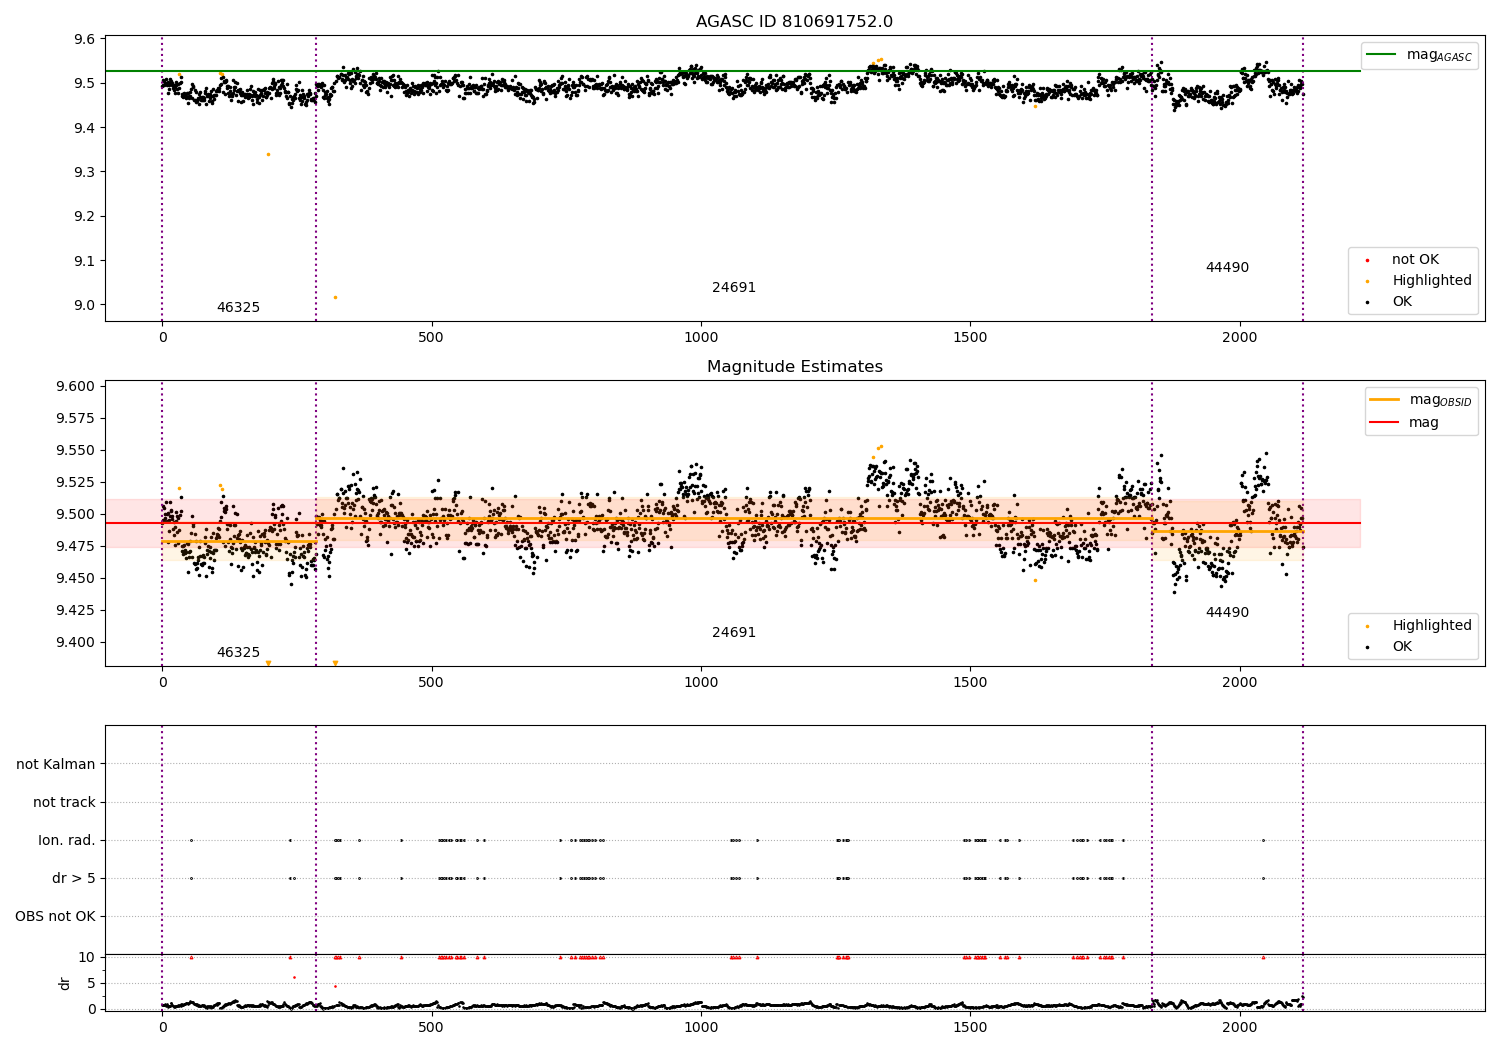Click 'Highlighted' legend entry in top plot

point(1432,281)
